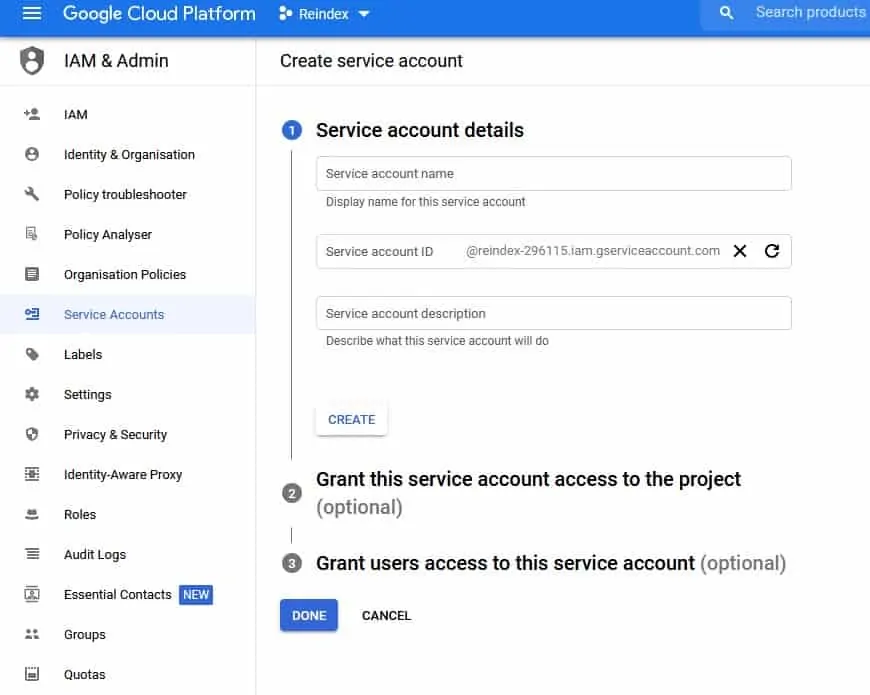Click the Essential Contacts icon
The height and width of the screenshot is (695, 870).
point(32,594)
